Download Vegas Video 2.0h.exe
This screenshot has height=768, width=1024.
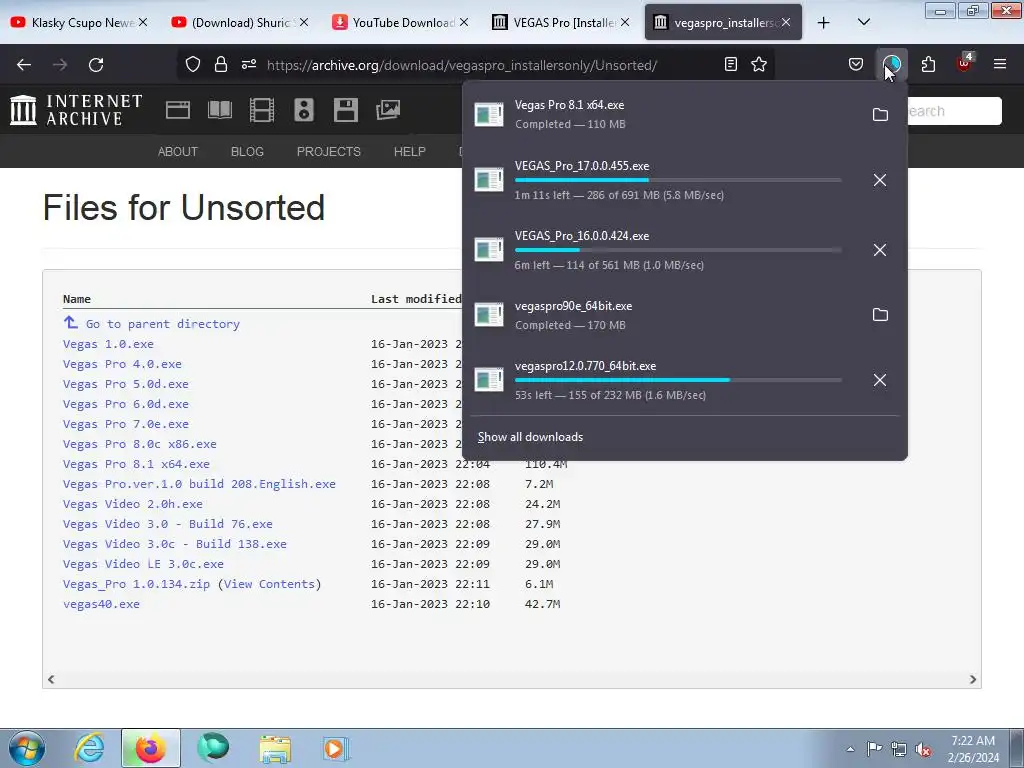(x=133, y=504)
